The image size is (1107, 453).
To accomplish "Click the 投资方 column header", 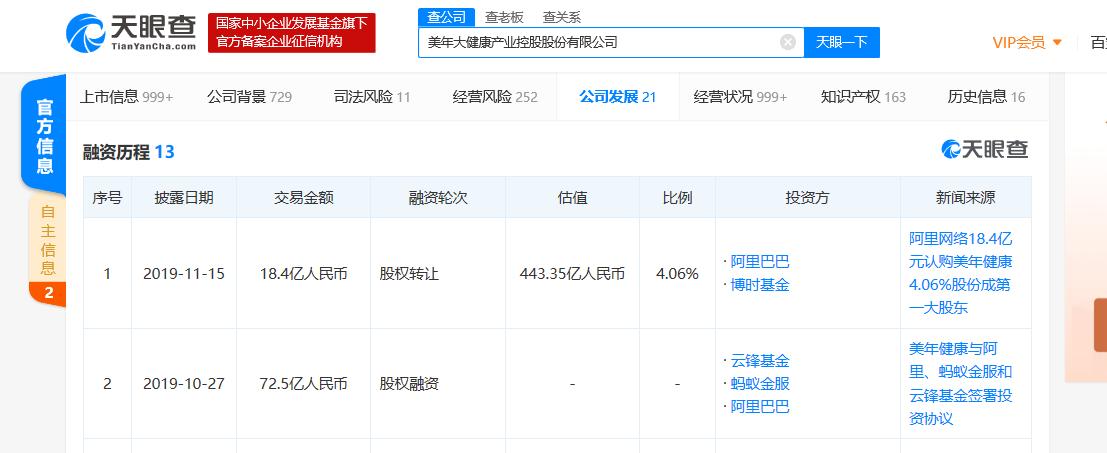I will [x=808, y=198].
